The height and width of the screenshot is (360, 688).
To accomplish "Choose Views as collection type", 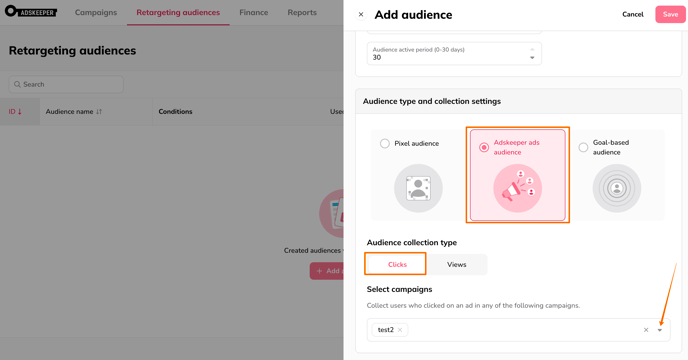I will point(457,264).
